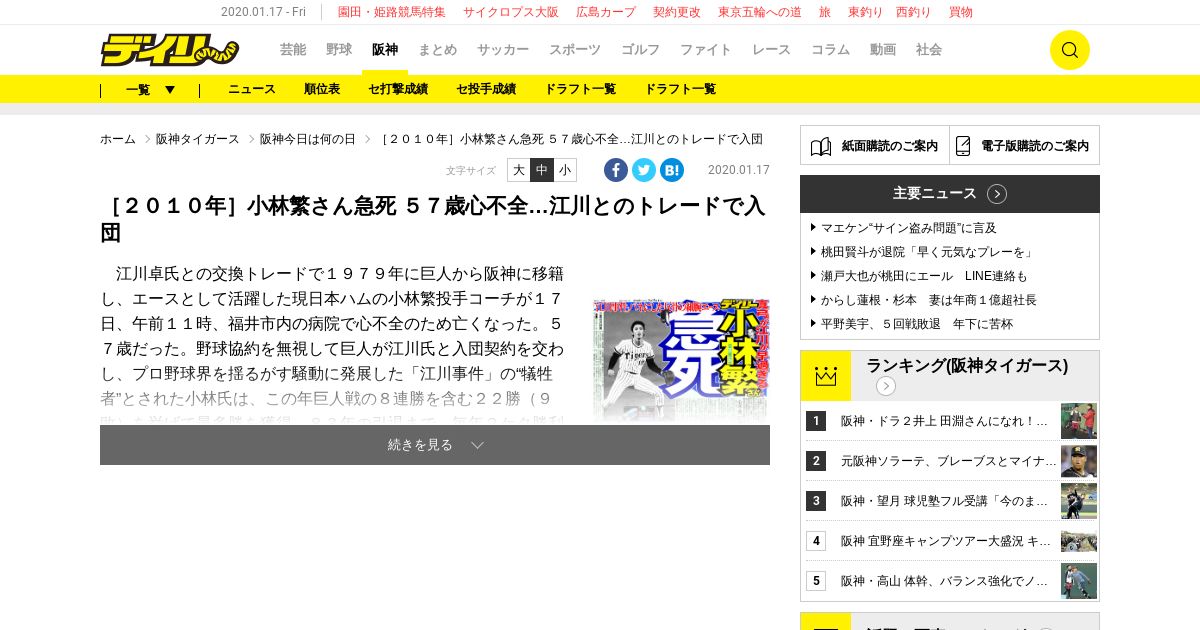
Task: Click the rank 5 article thumbnail
Action: 1079,581
